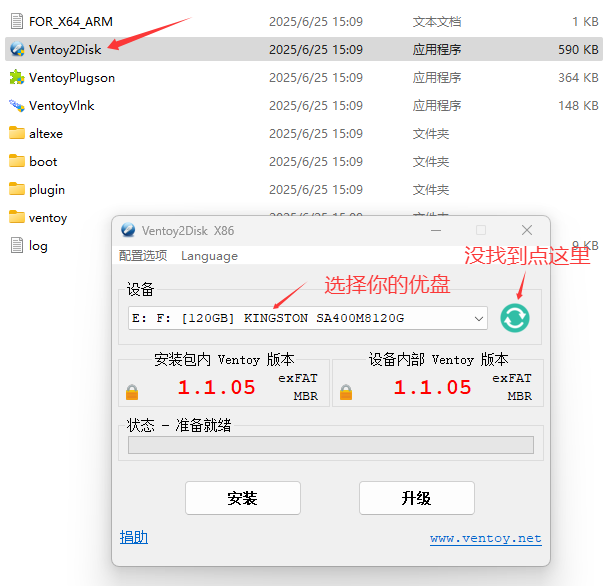The image size is (607, 586).
Task: Click the KINGSTON SA400M8120G device field
Action: tap(308, 318)
